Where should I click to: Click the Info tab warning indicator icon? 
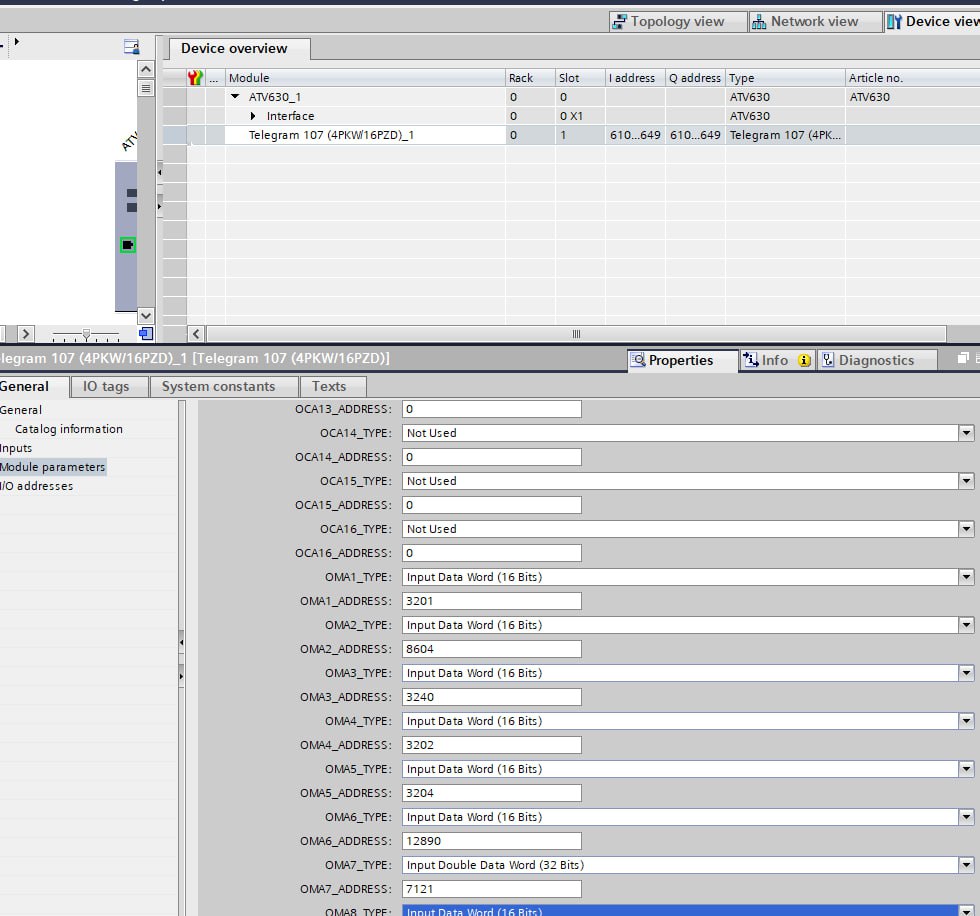(x=804, y=361)
